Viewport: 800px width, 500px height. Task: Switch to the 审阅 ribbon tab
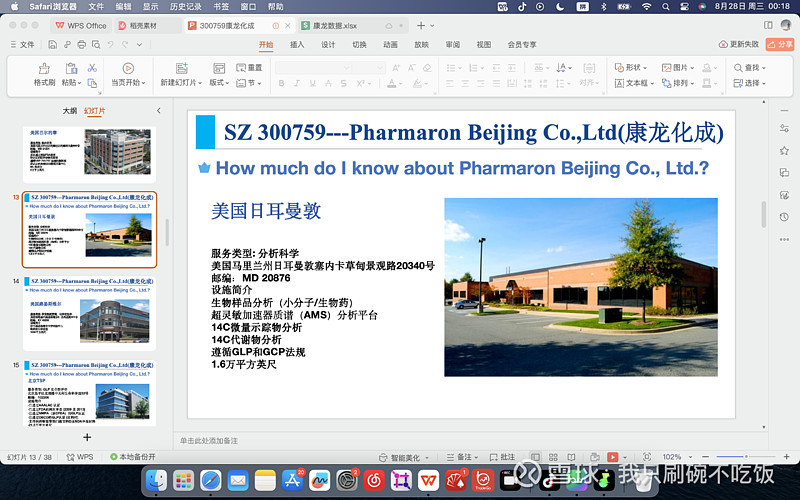click(x=453, y=45)
